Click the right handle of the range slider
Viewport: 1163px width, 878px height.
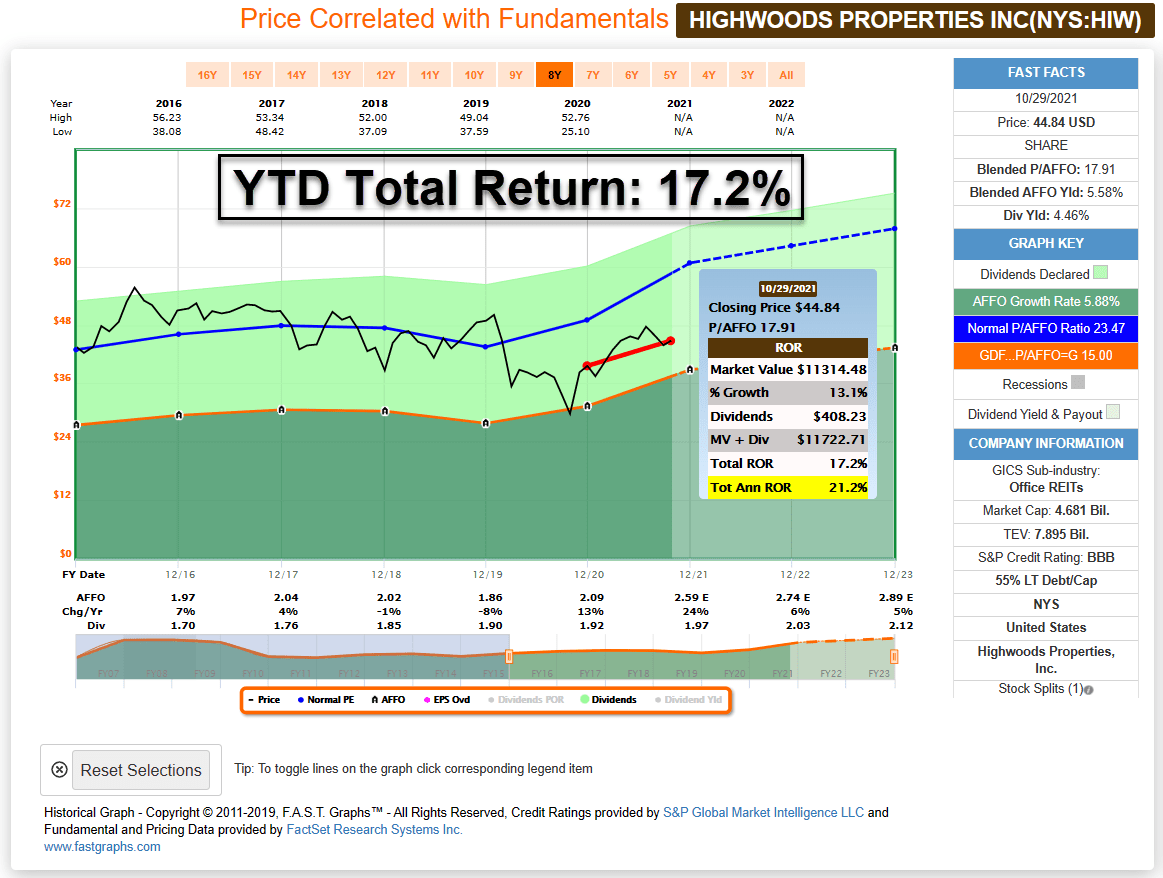click(x=894, y=656)
